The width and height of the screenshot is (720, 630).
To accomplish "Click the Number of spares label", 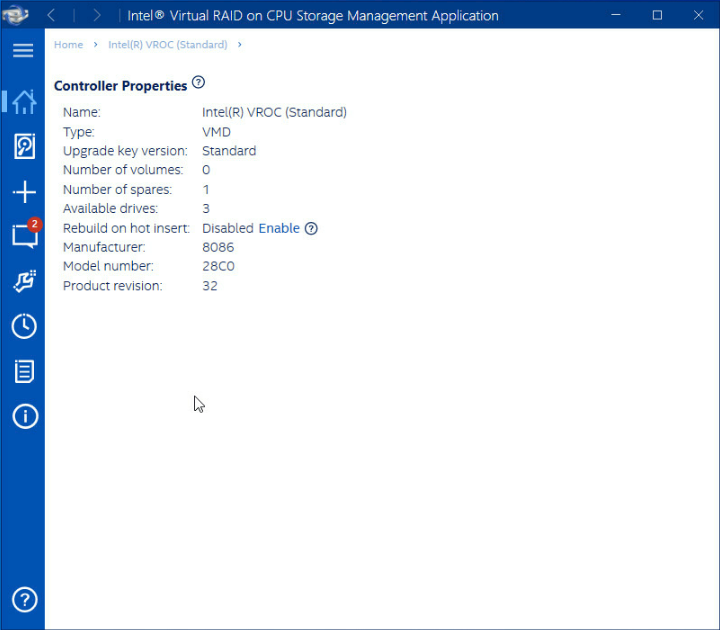I will point(118,190).
